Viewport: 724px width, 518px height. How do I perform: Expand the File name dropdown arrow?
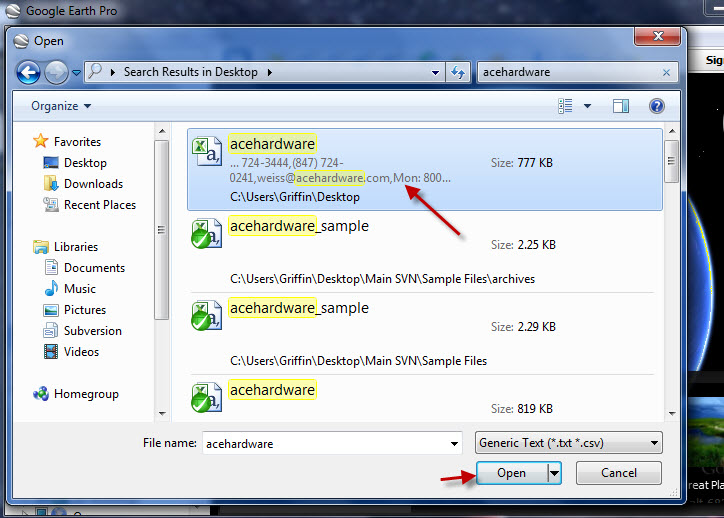[454, 444]
